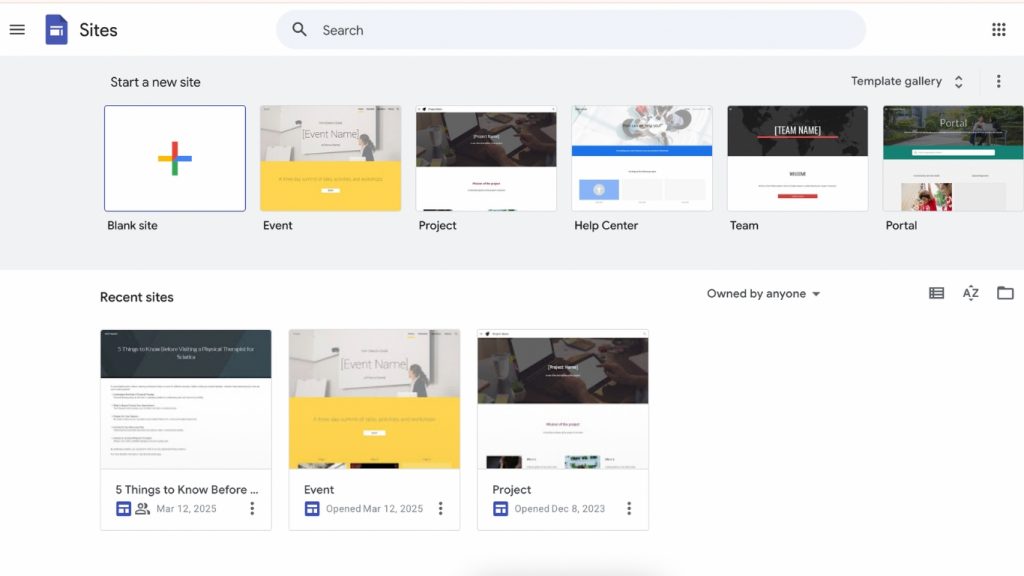This screenshot has height=576, width=1024.
Task: Open the folder organizer icon
Action: pyautogui.click(x=1005, y=293)
